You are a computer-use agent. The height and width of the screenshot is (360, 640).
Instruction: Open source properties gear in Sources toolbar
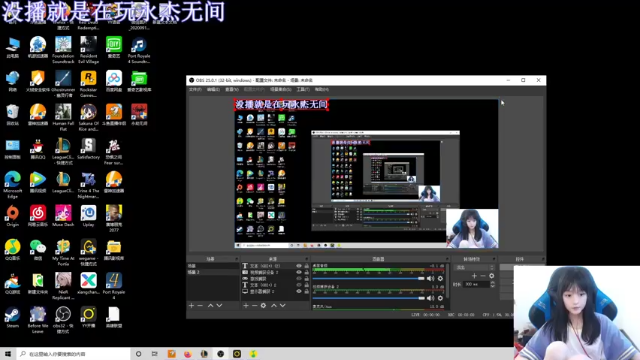tap(263, 305)
